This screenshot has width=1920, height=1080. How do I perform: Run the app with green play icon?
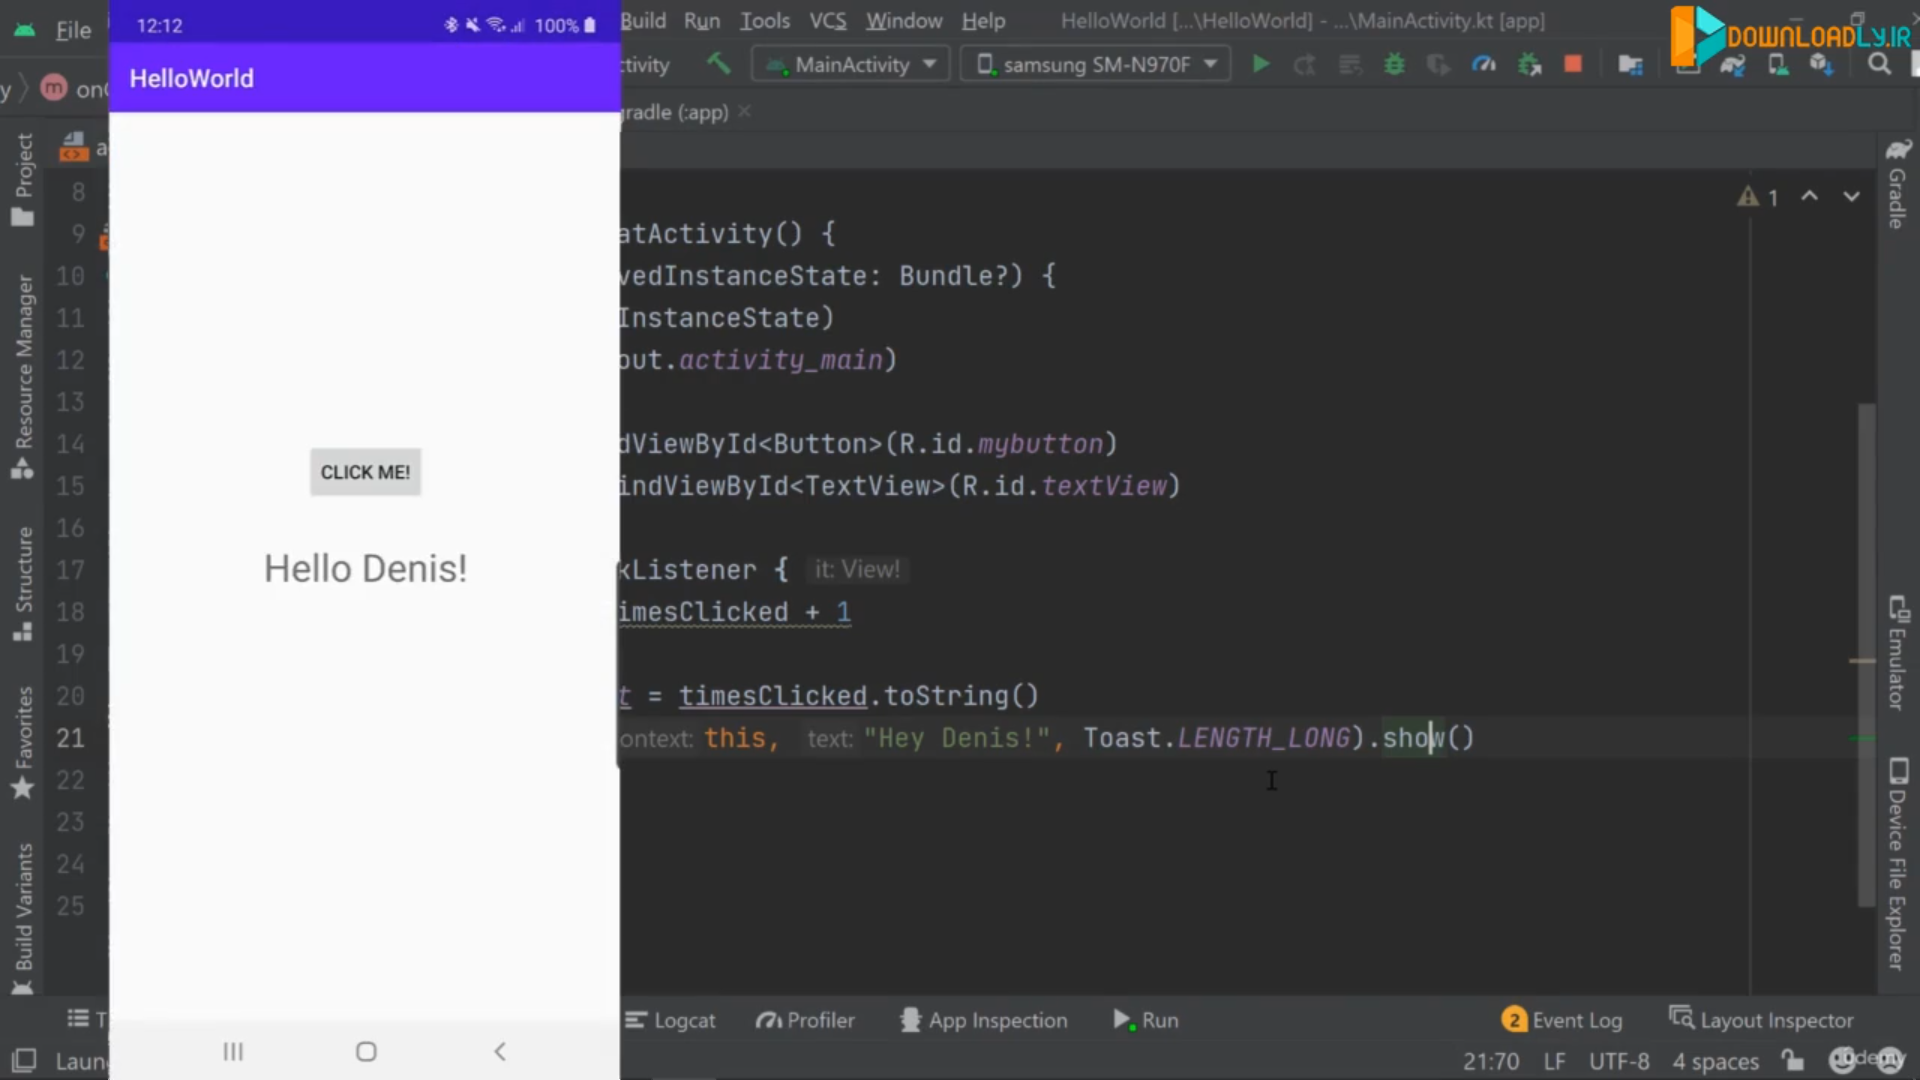[1261, 65]
